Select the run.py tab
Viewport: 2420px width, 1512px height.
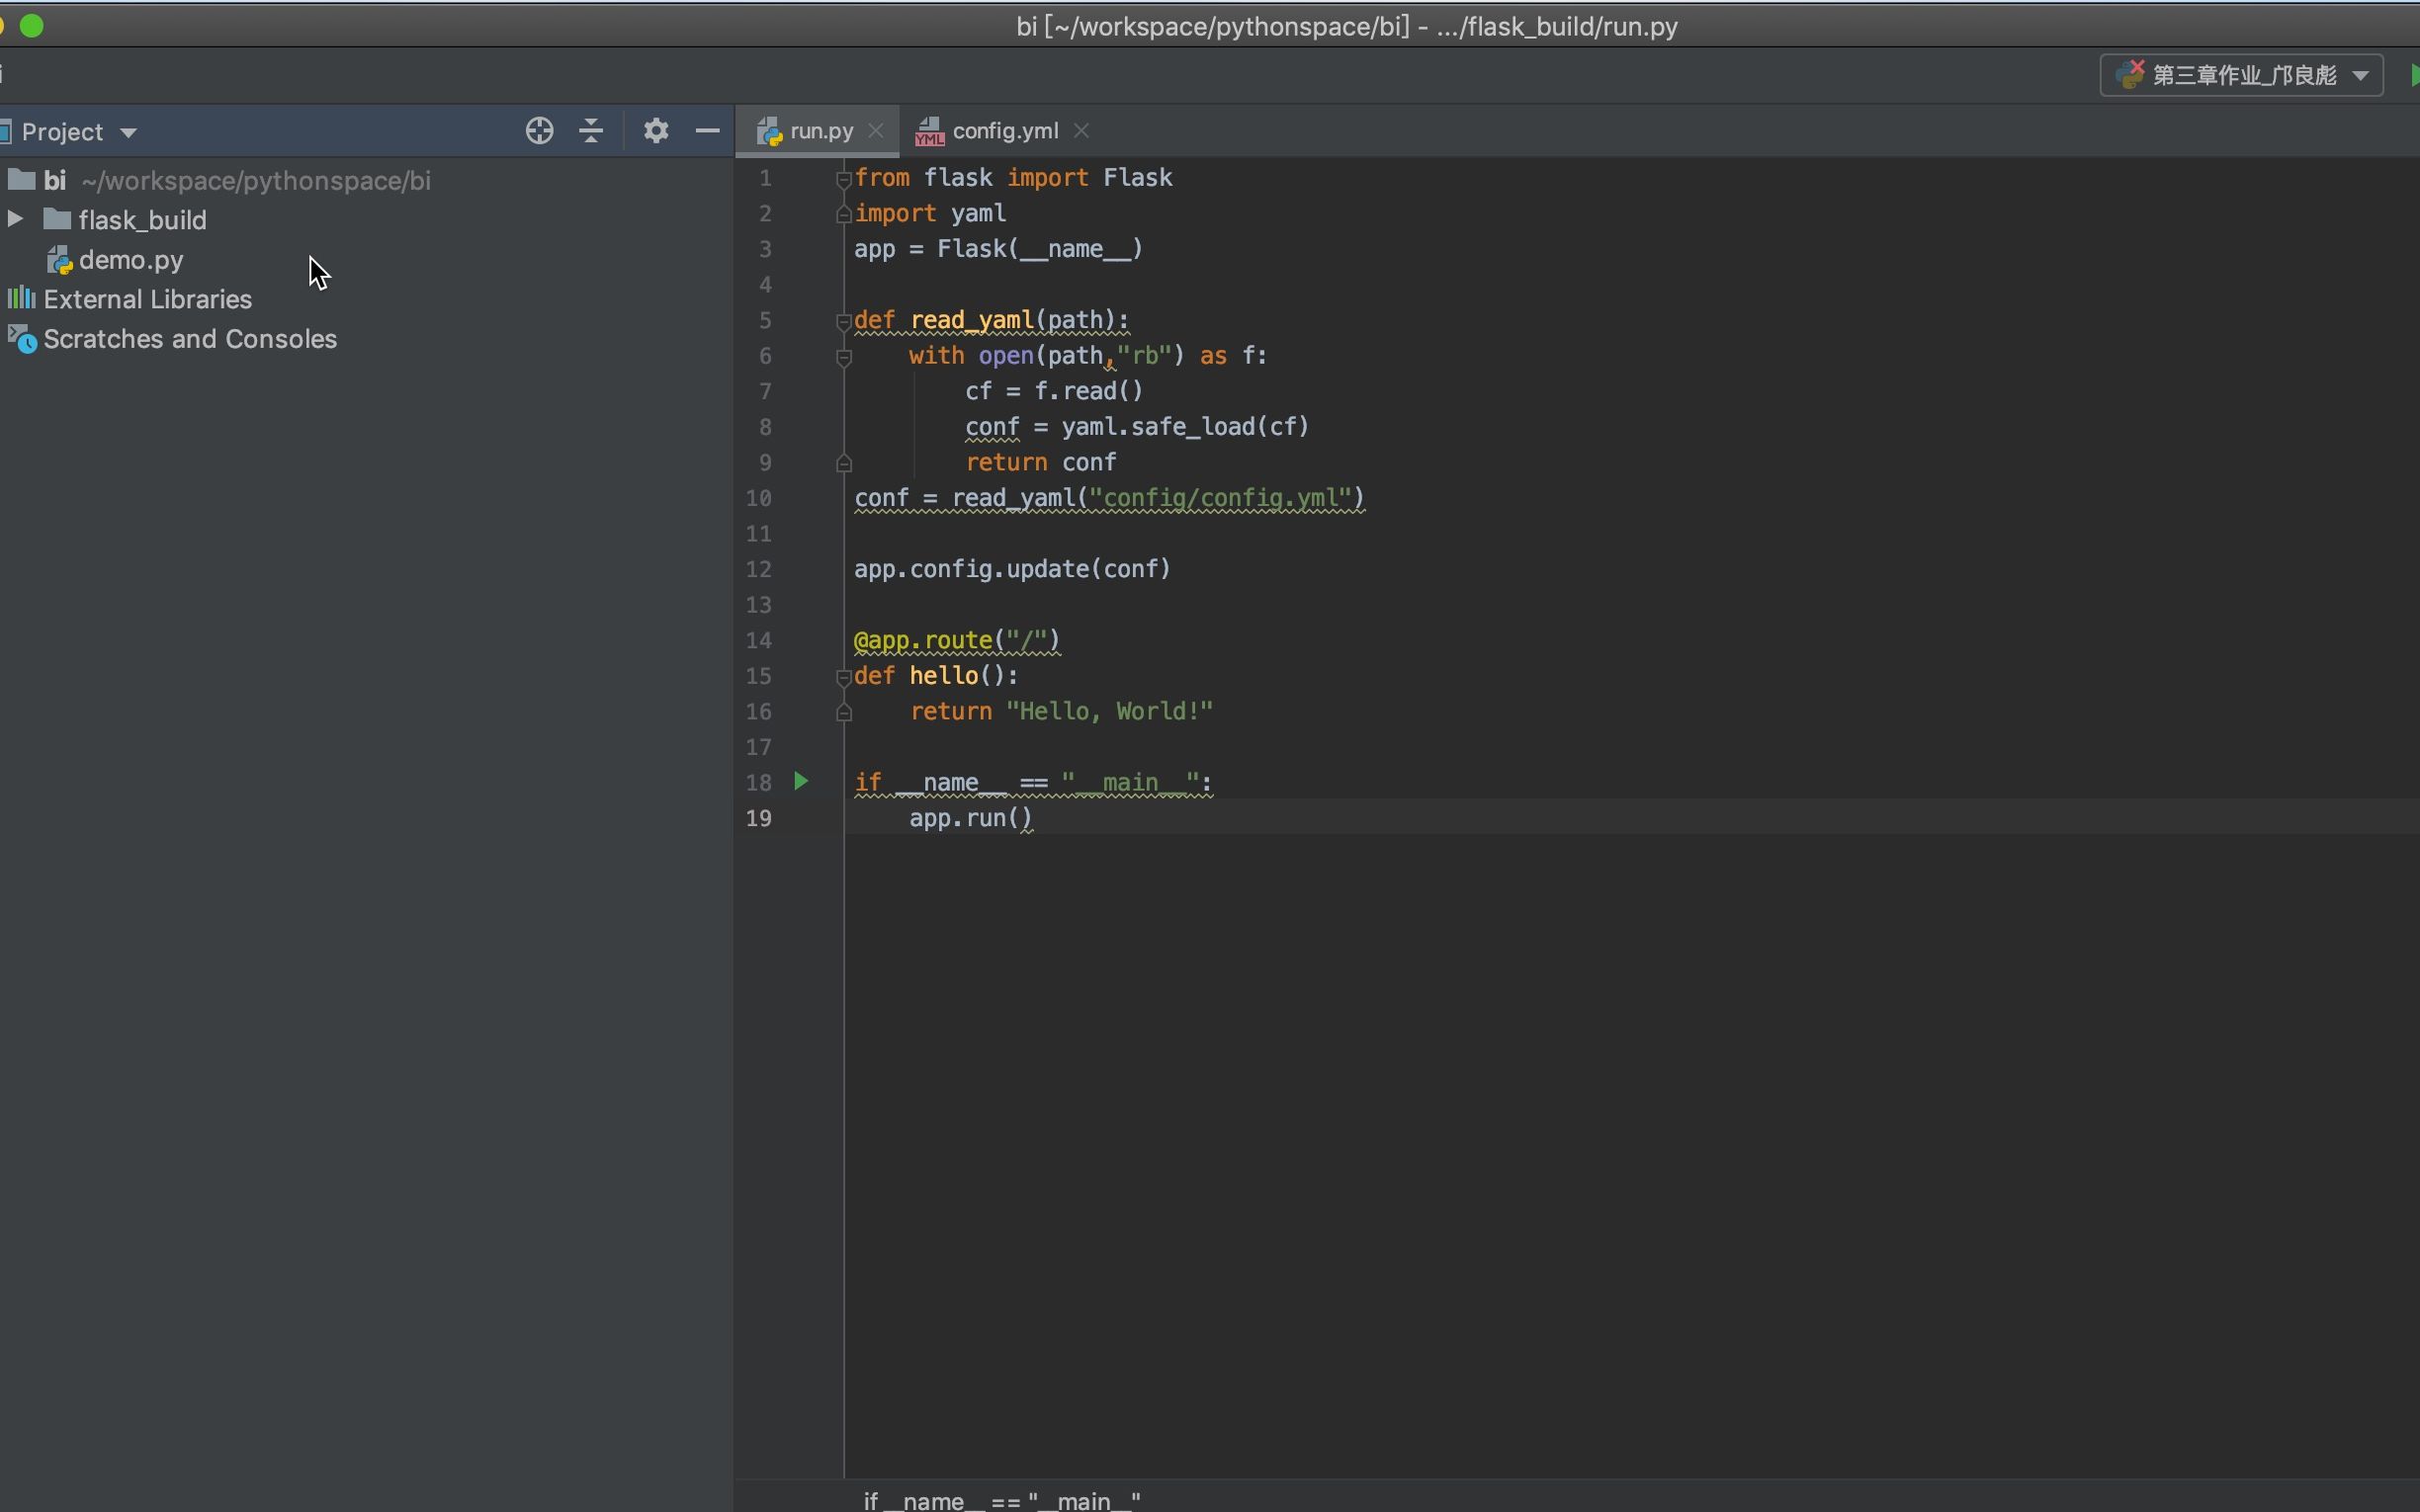(819, 131)
